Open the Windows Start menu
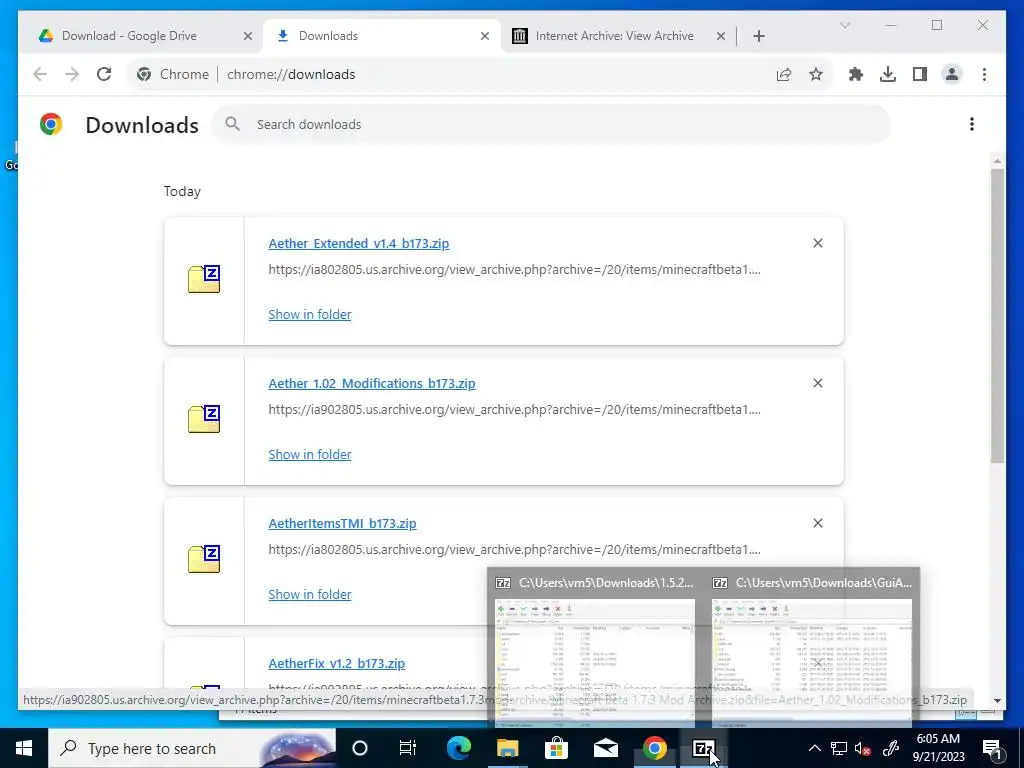This screenshot has height=768, width=1024. pyautogui.click(x=24, y=748)
